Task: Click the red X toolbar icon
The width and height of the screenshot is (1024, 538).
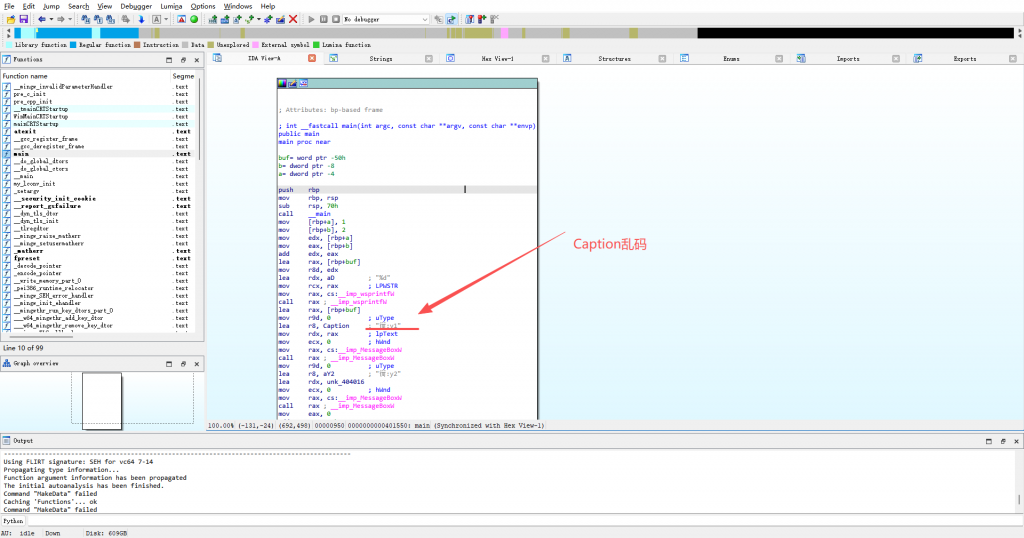Action: [293, 19]
